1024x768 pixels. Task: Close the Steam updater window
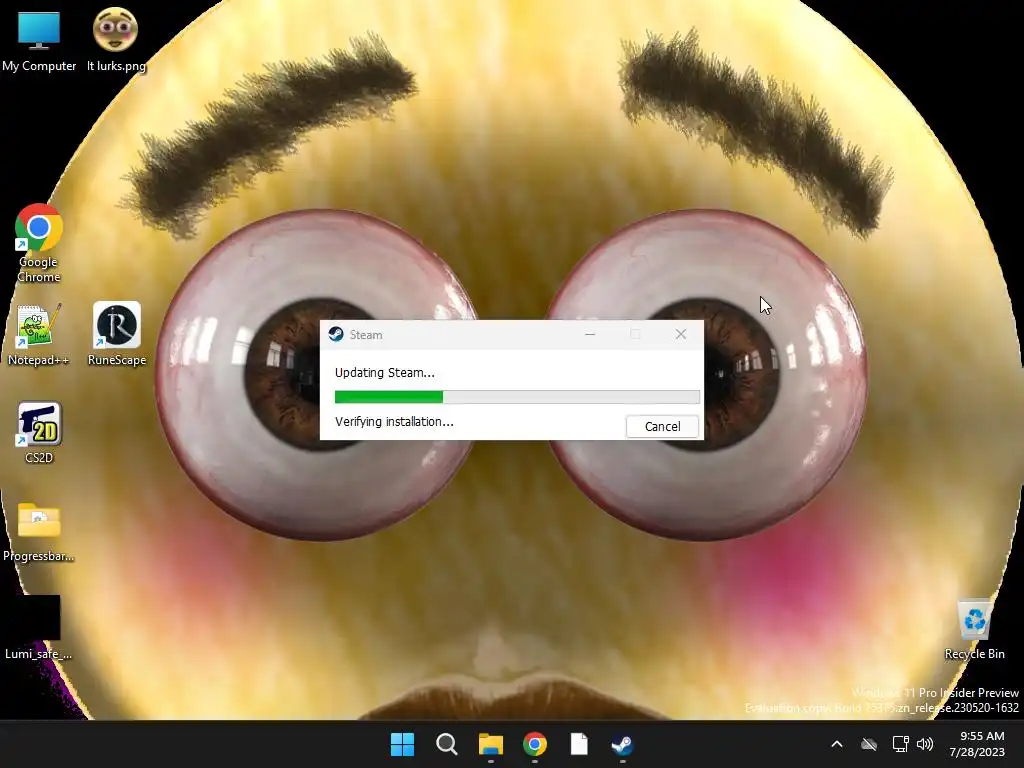coord(680,334)
